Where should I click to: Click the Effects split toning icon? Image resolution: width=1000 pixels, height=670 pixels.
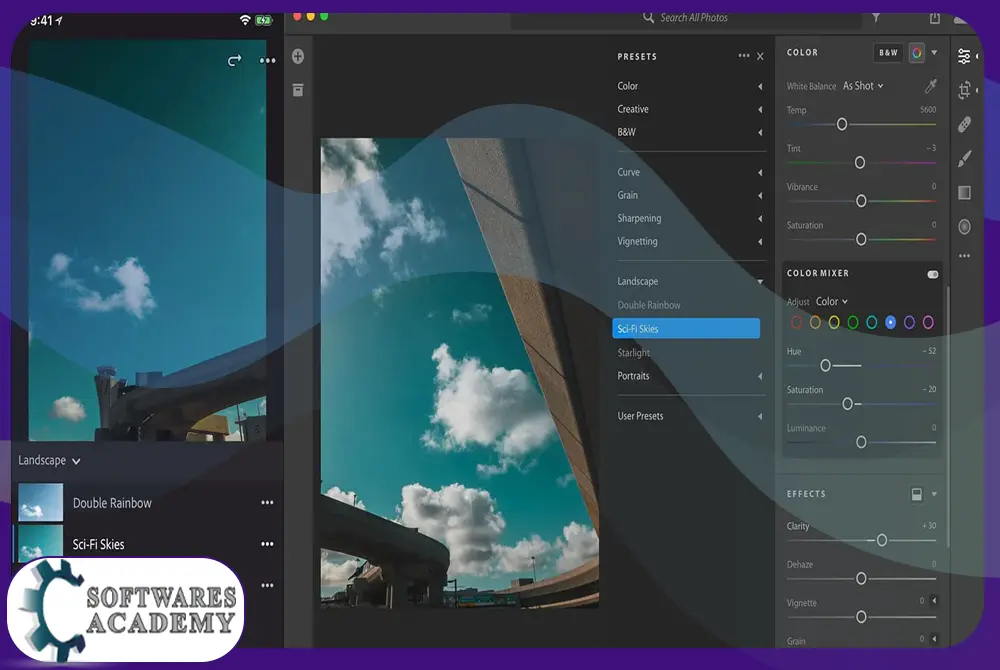point(916,494)
